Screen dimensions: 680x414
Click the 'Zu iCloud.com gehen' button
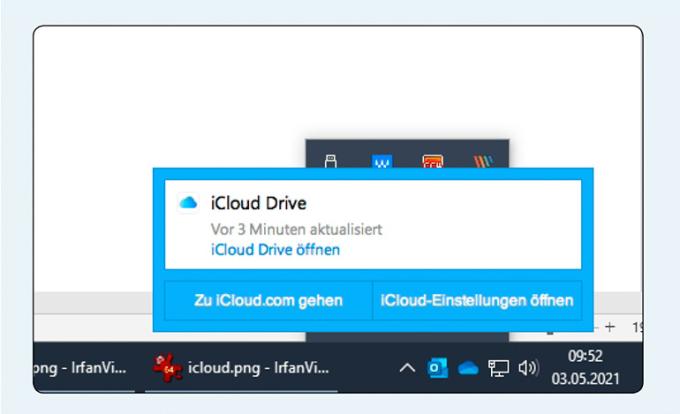(x=268, y=300)
